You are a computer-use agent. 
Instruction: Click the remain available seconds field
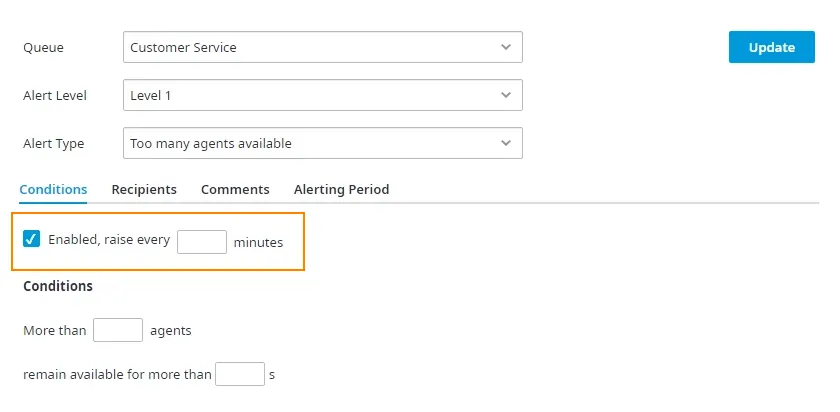tap(240, 374)
